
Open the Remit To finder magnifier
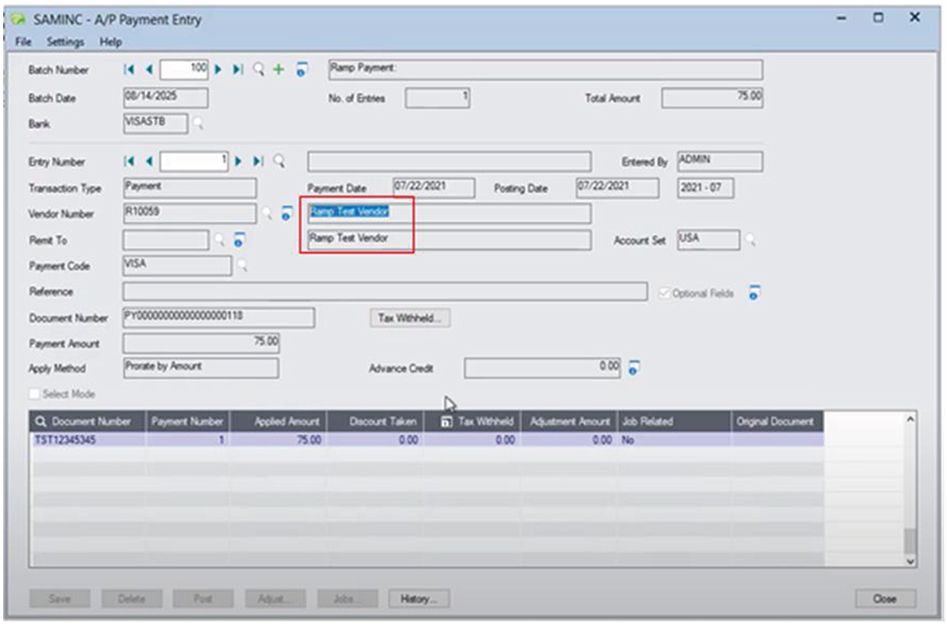[219, 240]
